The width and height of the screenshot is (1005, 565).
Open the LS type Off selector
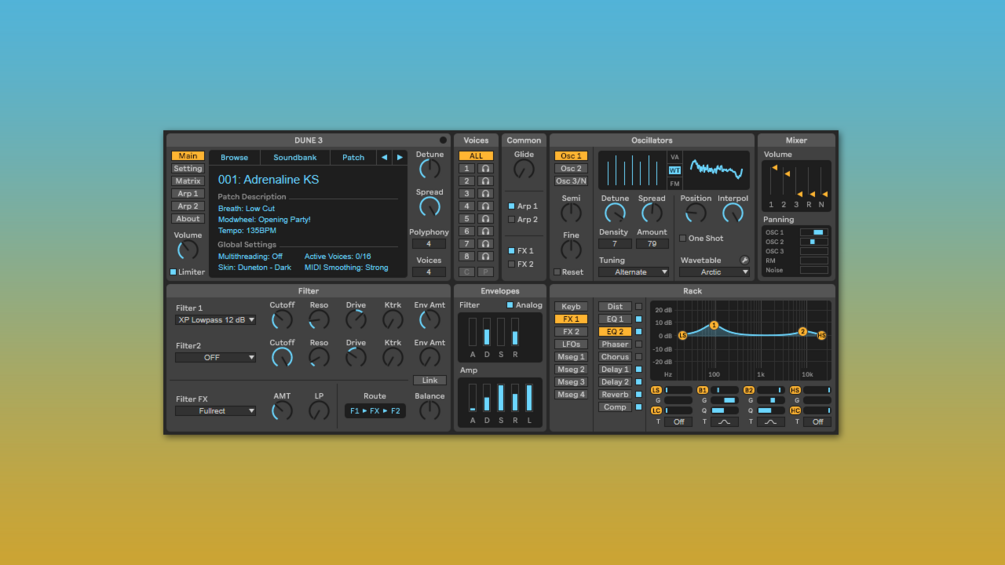(678, 422)
